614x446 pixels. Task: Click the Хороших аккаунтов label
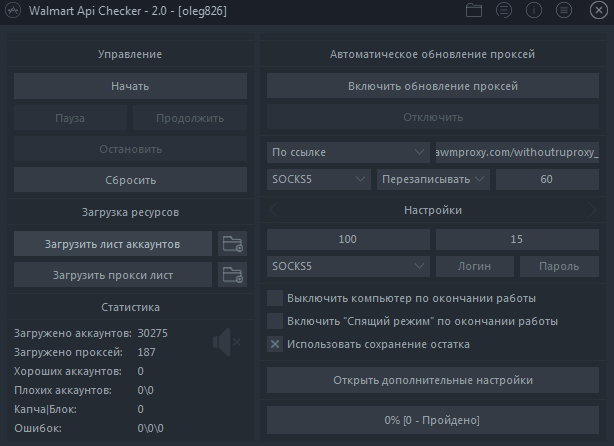click(x=68, y=371)
